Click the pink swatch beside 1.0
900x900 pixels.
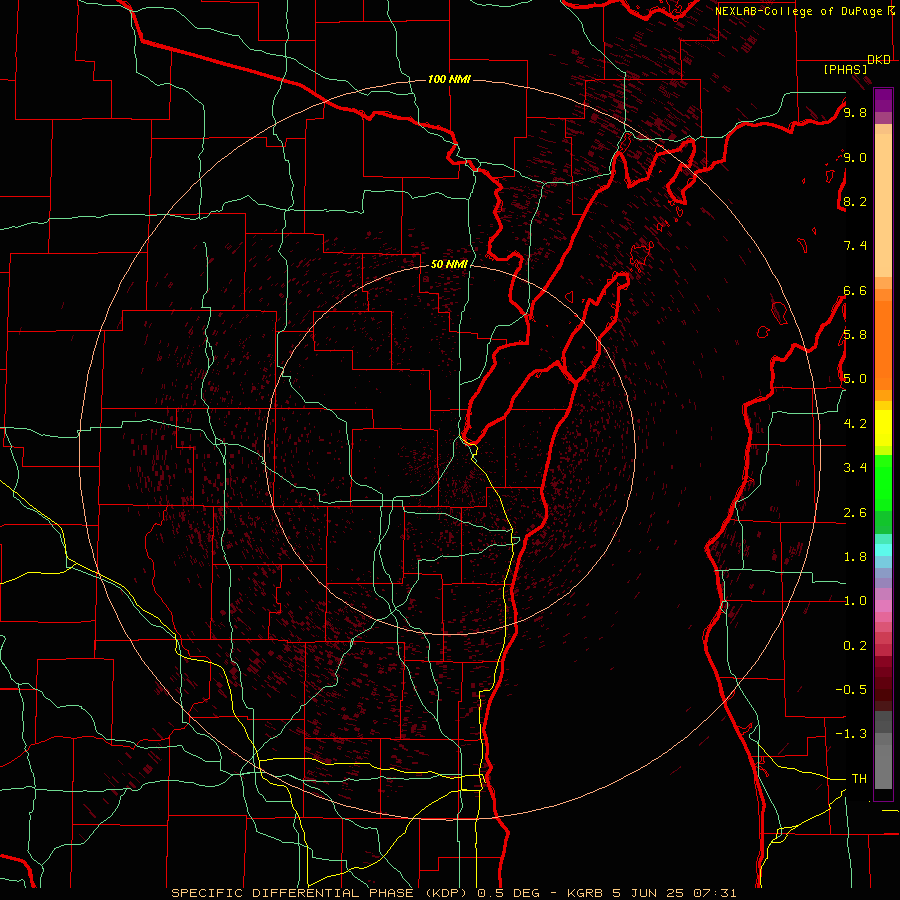point(883,606)
